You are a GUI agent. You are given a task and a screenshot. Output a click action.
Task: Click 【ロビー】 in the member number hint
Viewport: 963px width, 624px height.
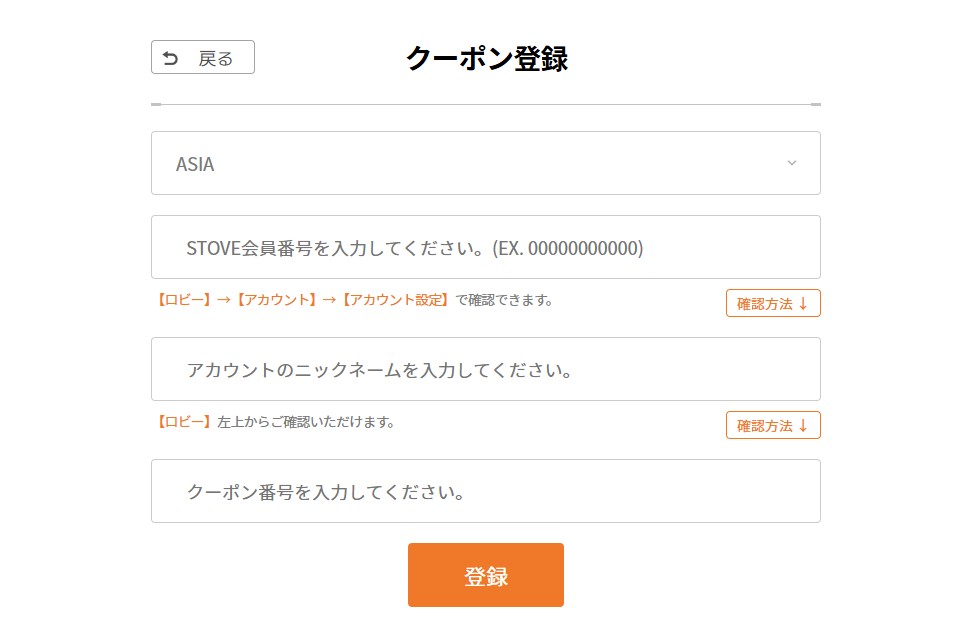point(184,300)
